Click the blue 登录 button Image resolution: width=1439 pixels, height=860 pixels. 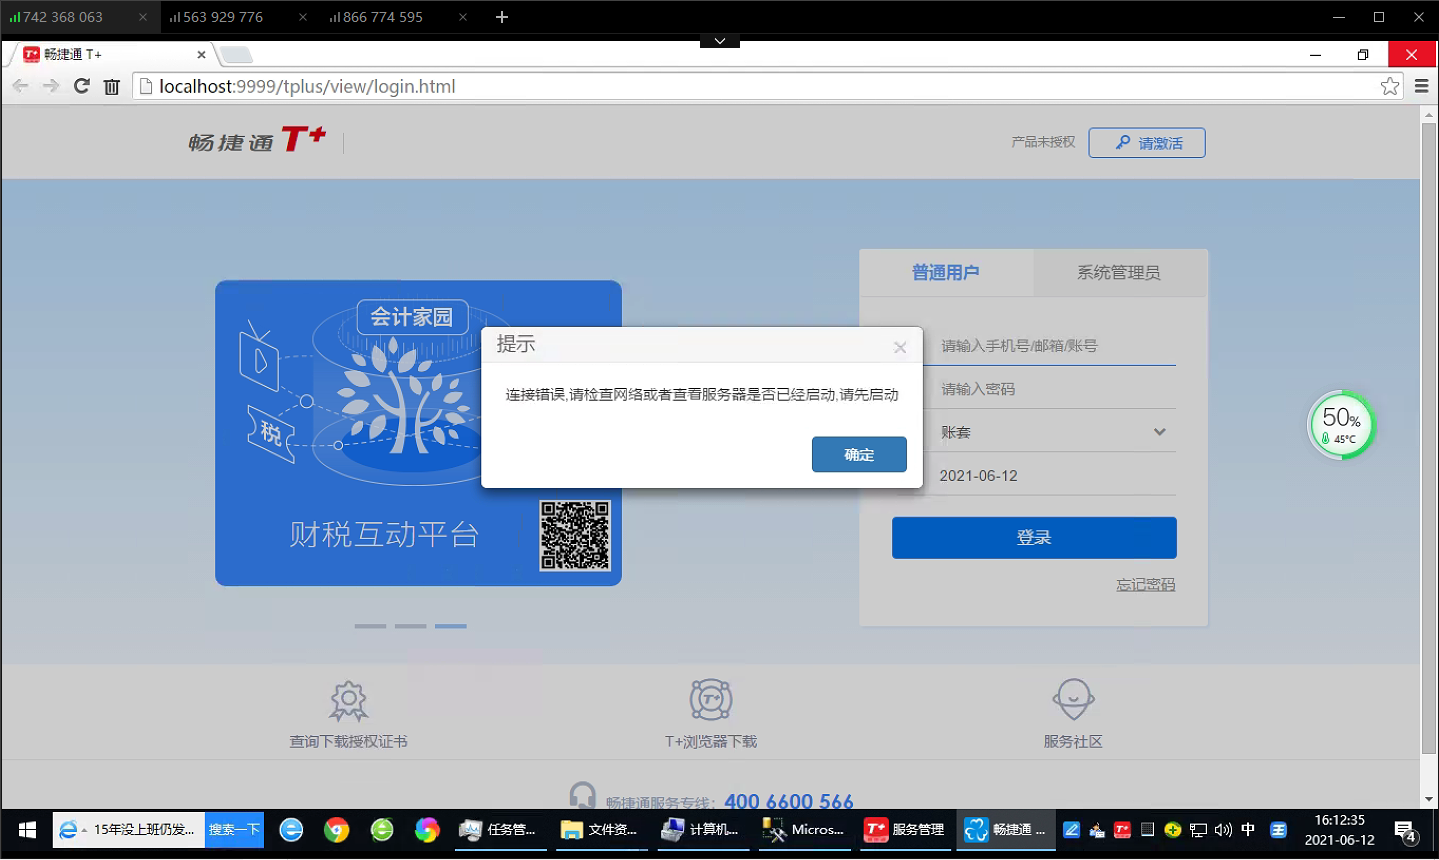[1034, 538]
